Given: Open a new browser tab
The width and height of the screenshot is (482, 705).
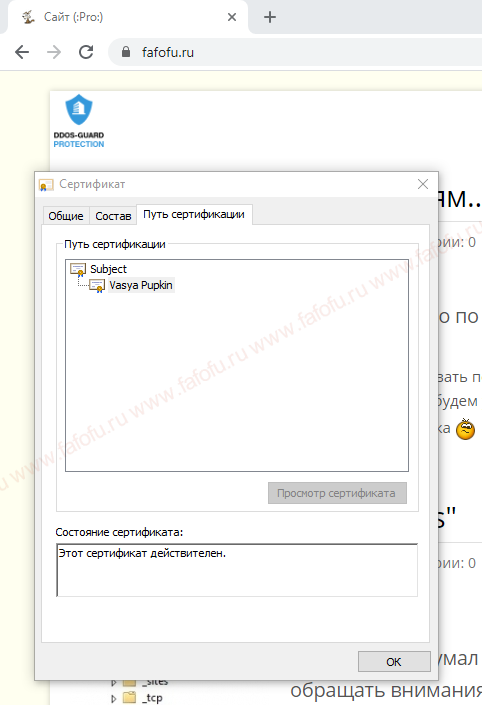Looking at the screenshot, I should coord(270,17).
